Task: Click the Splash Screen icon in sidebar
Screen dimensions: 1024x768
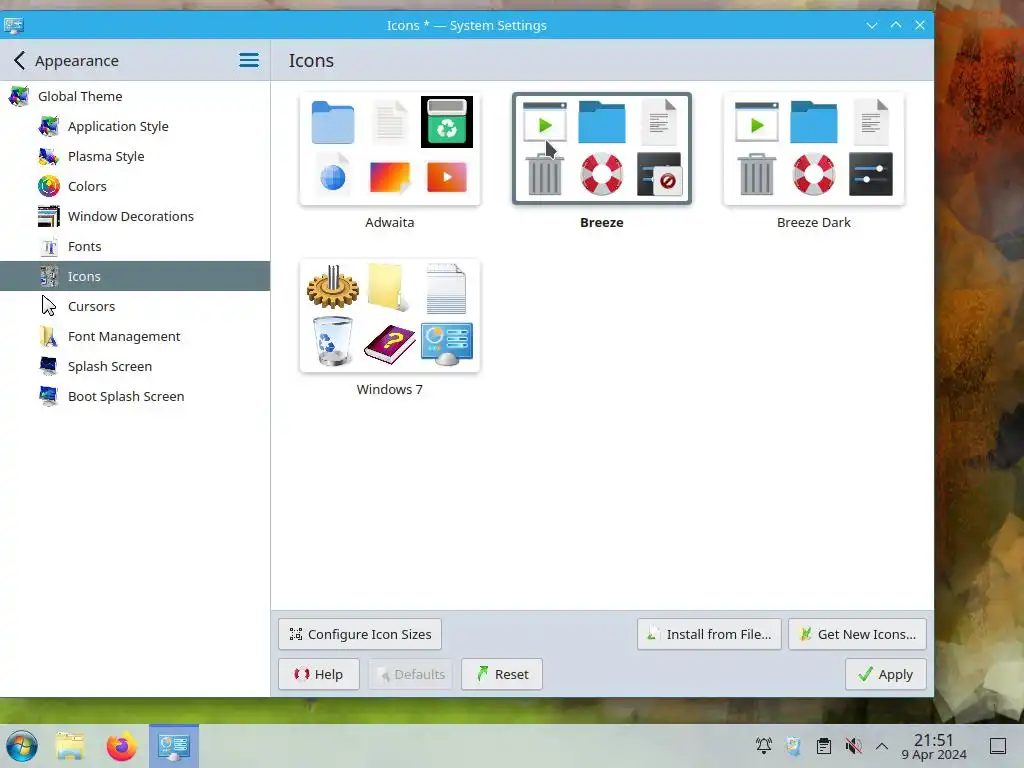Action: tap(48, 366)
